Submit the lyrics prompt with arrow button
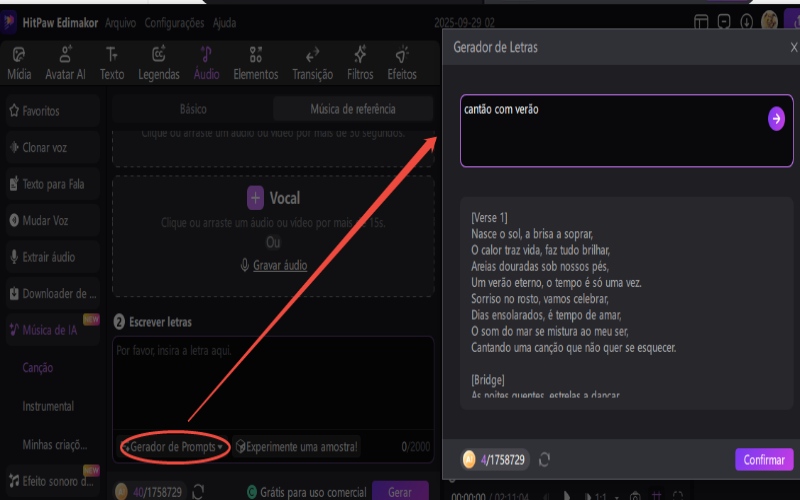Image resolution: width=800 pixels, height=500 pixels. (x=776, y=119)
